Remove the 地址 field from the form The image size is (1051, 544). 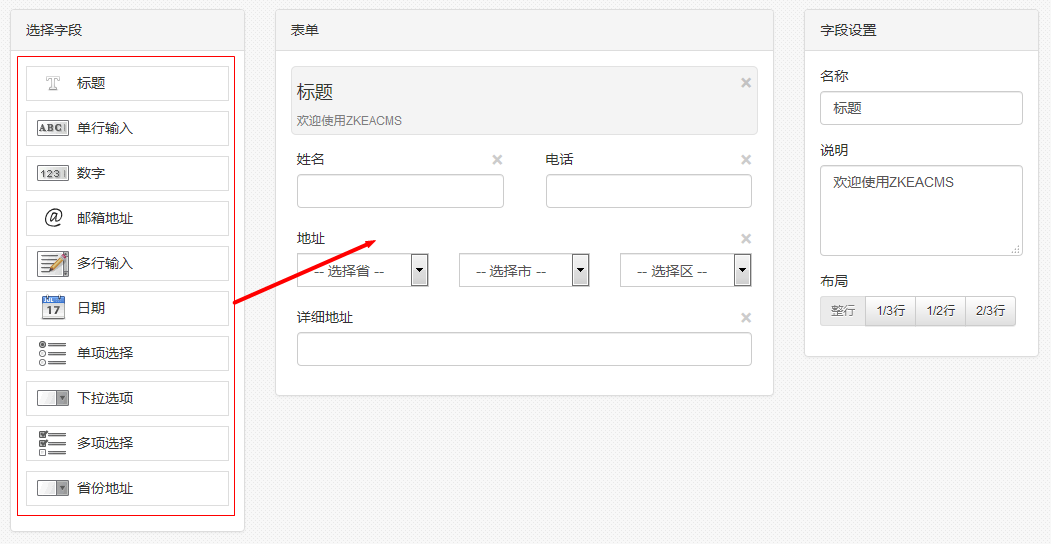(x=746, y=239)
